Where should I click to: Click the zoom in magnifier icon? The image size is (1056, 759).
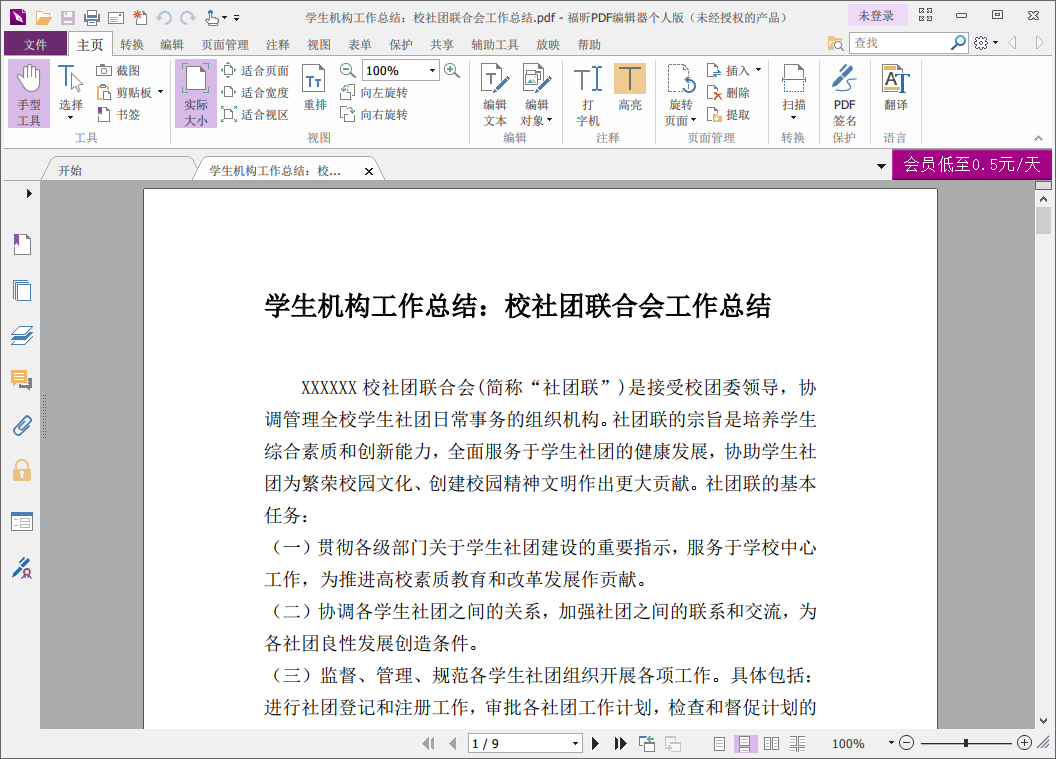(x=452, y=70)
